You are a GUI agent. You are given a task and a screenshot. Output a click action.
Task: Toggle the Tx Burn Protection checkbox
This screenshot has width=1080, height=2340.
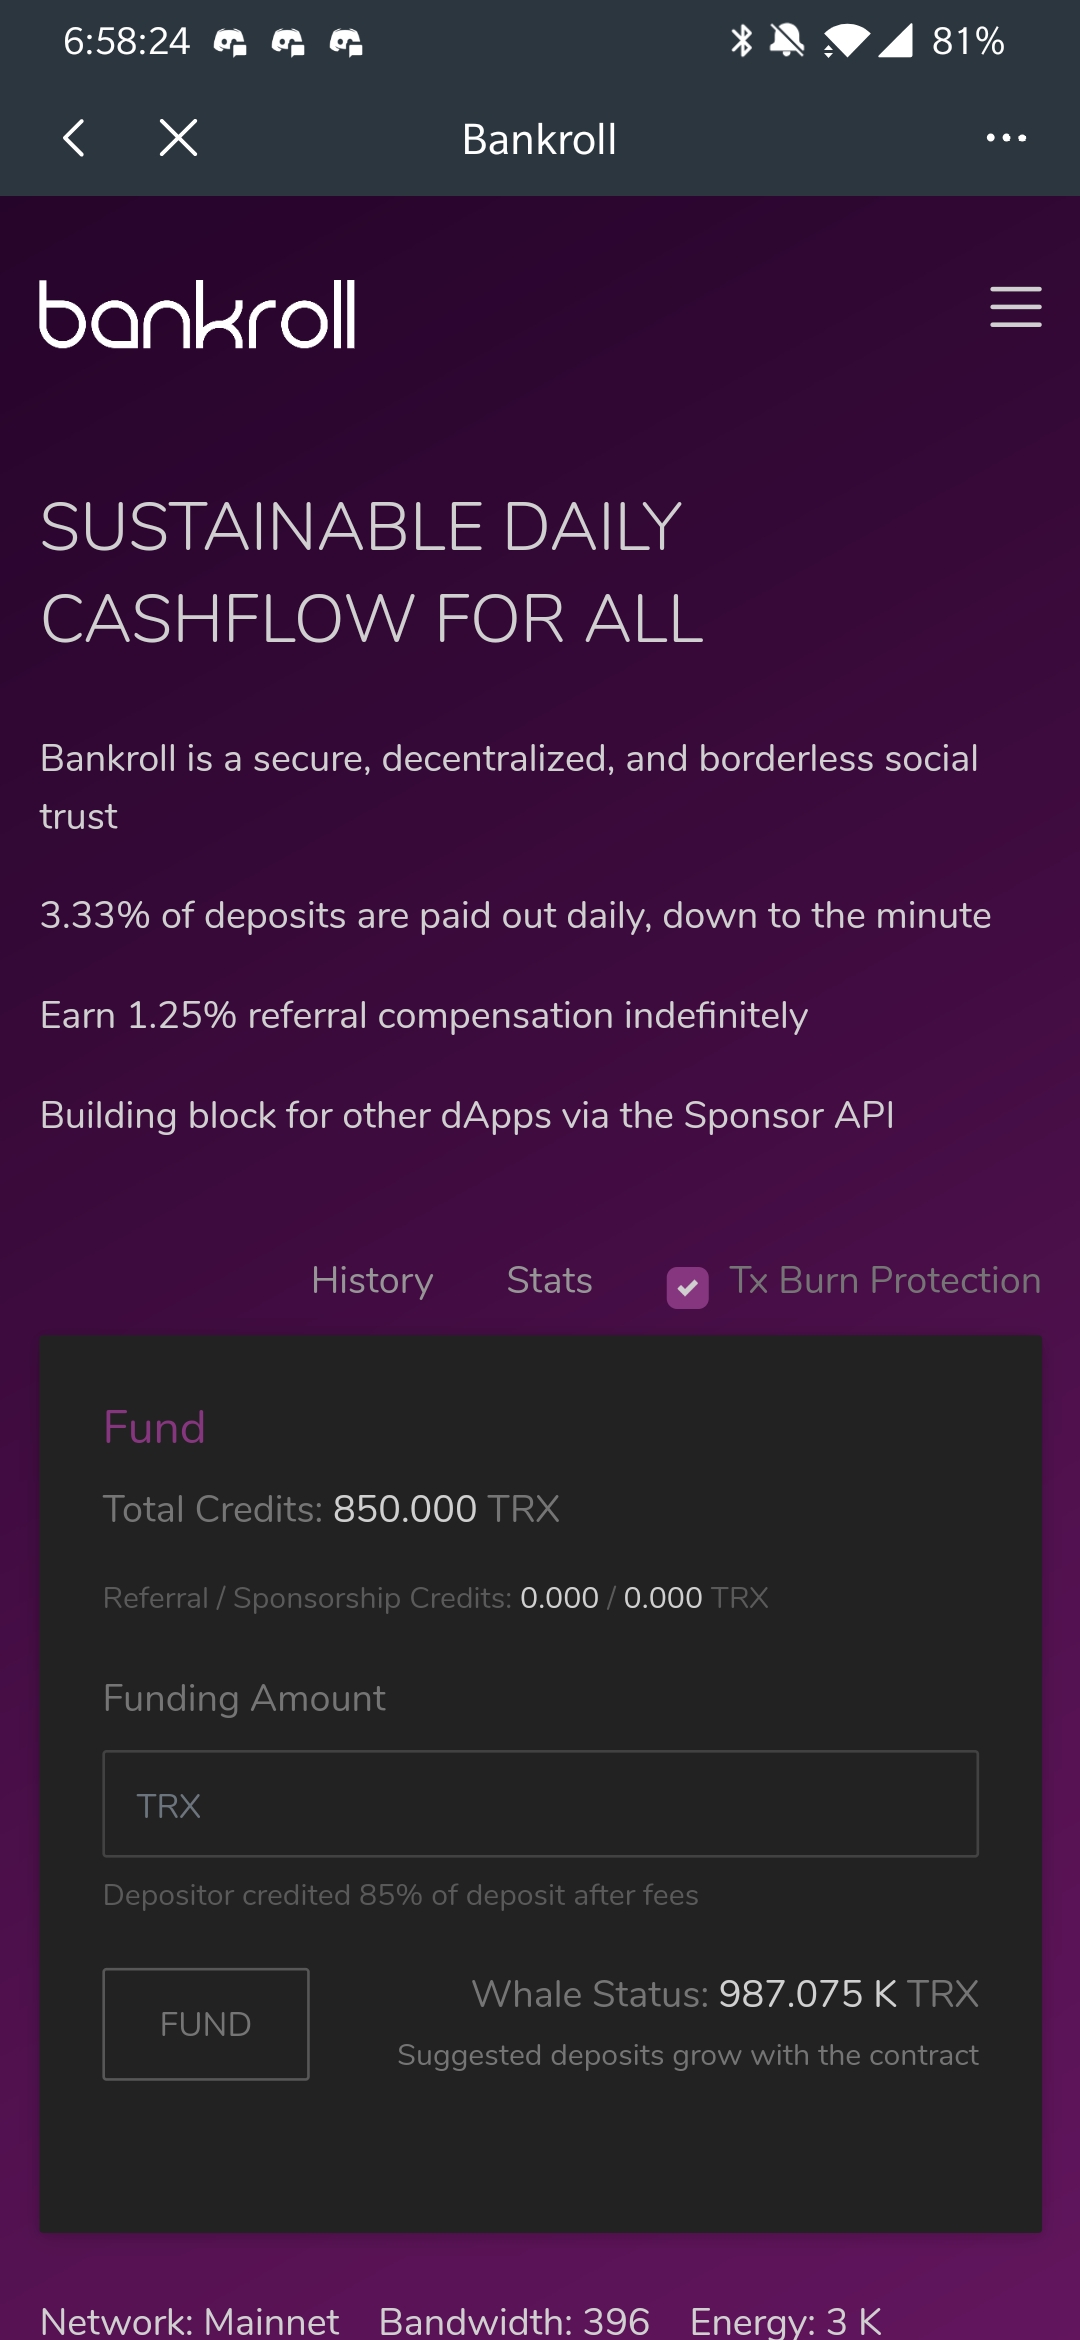coord(688,1287)
